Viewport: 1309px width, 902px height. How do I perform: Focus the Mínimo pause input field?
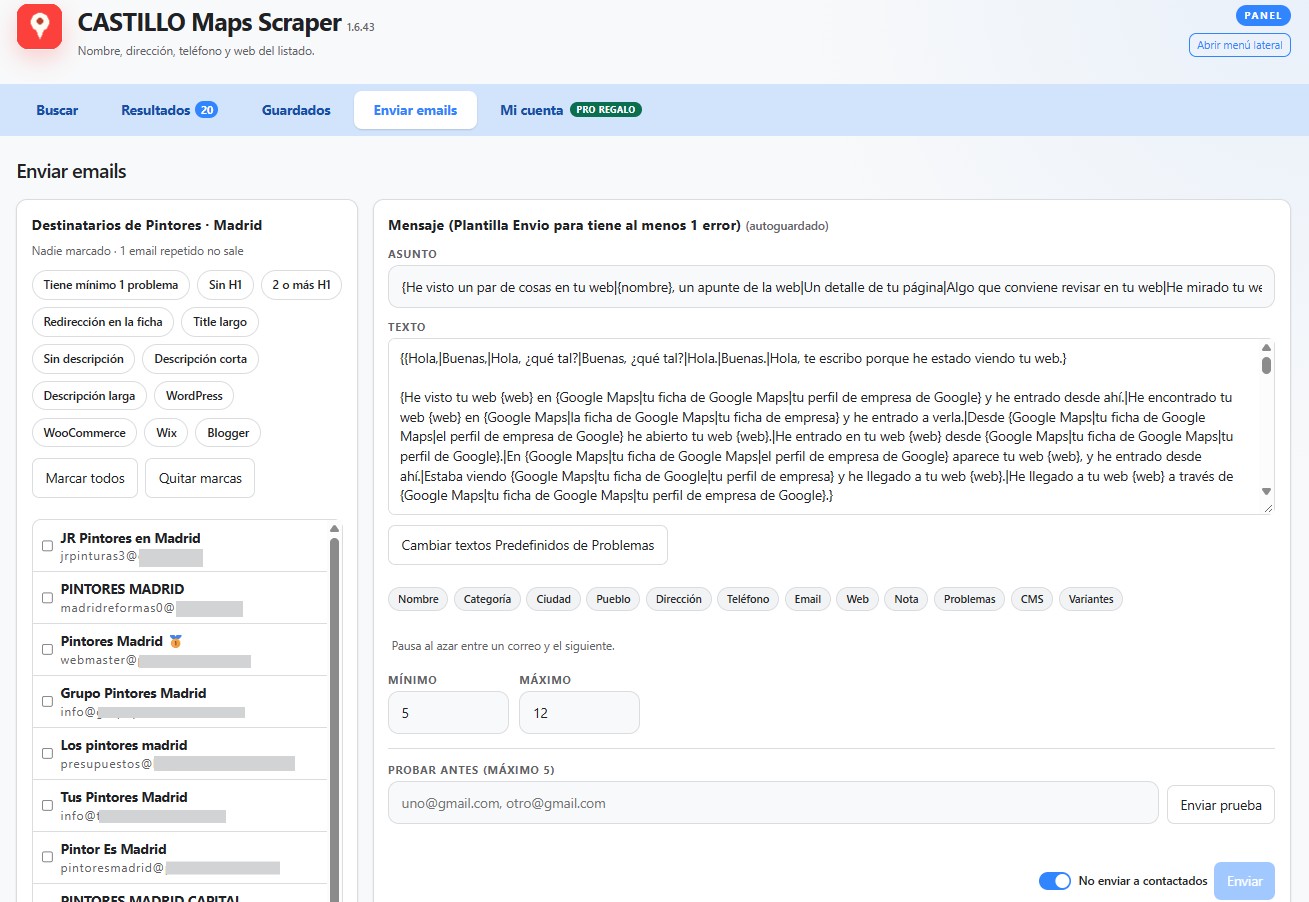[448, 713]
